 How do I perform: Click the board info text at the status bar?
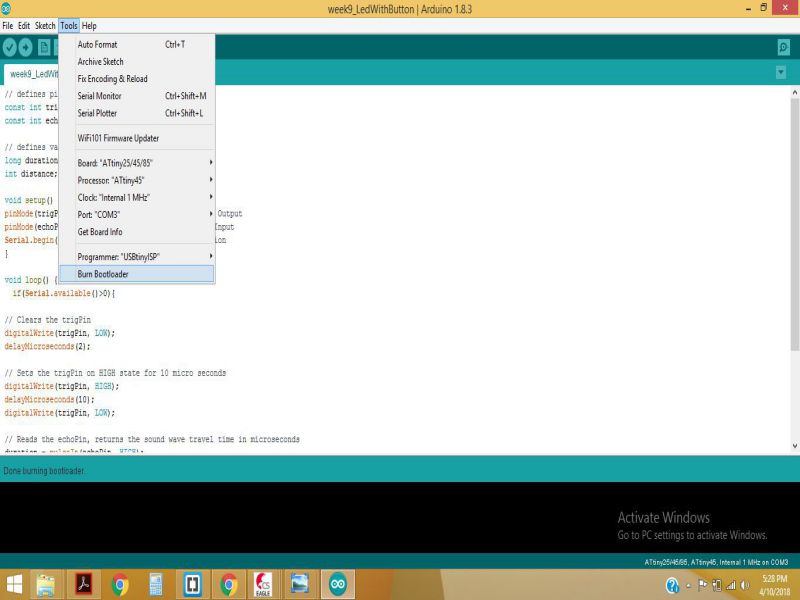(716, 562)
